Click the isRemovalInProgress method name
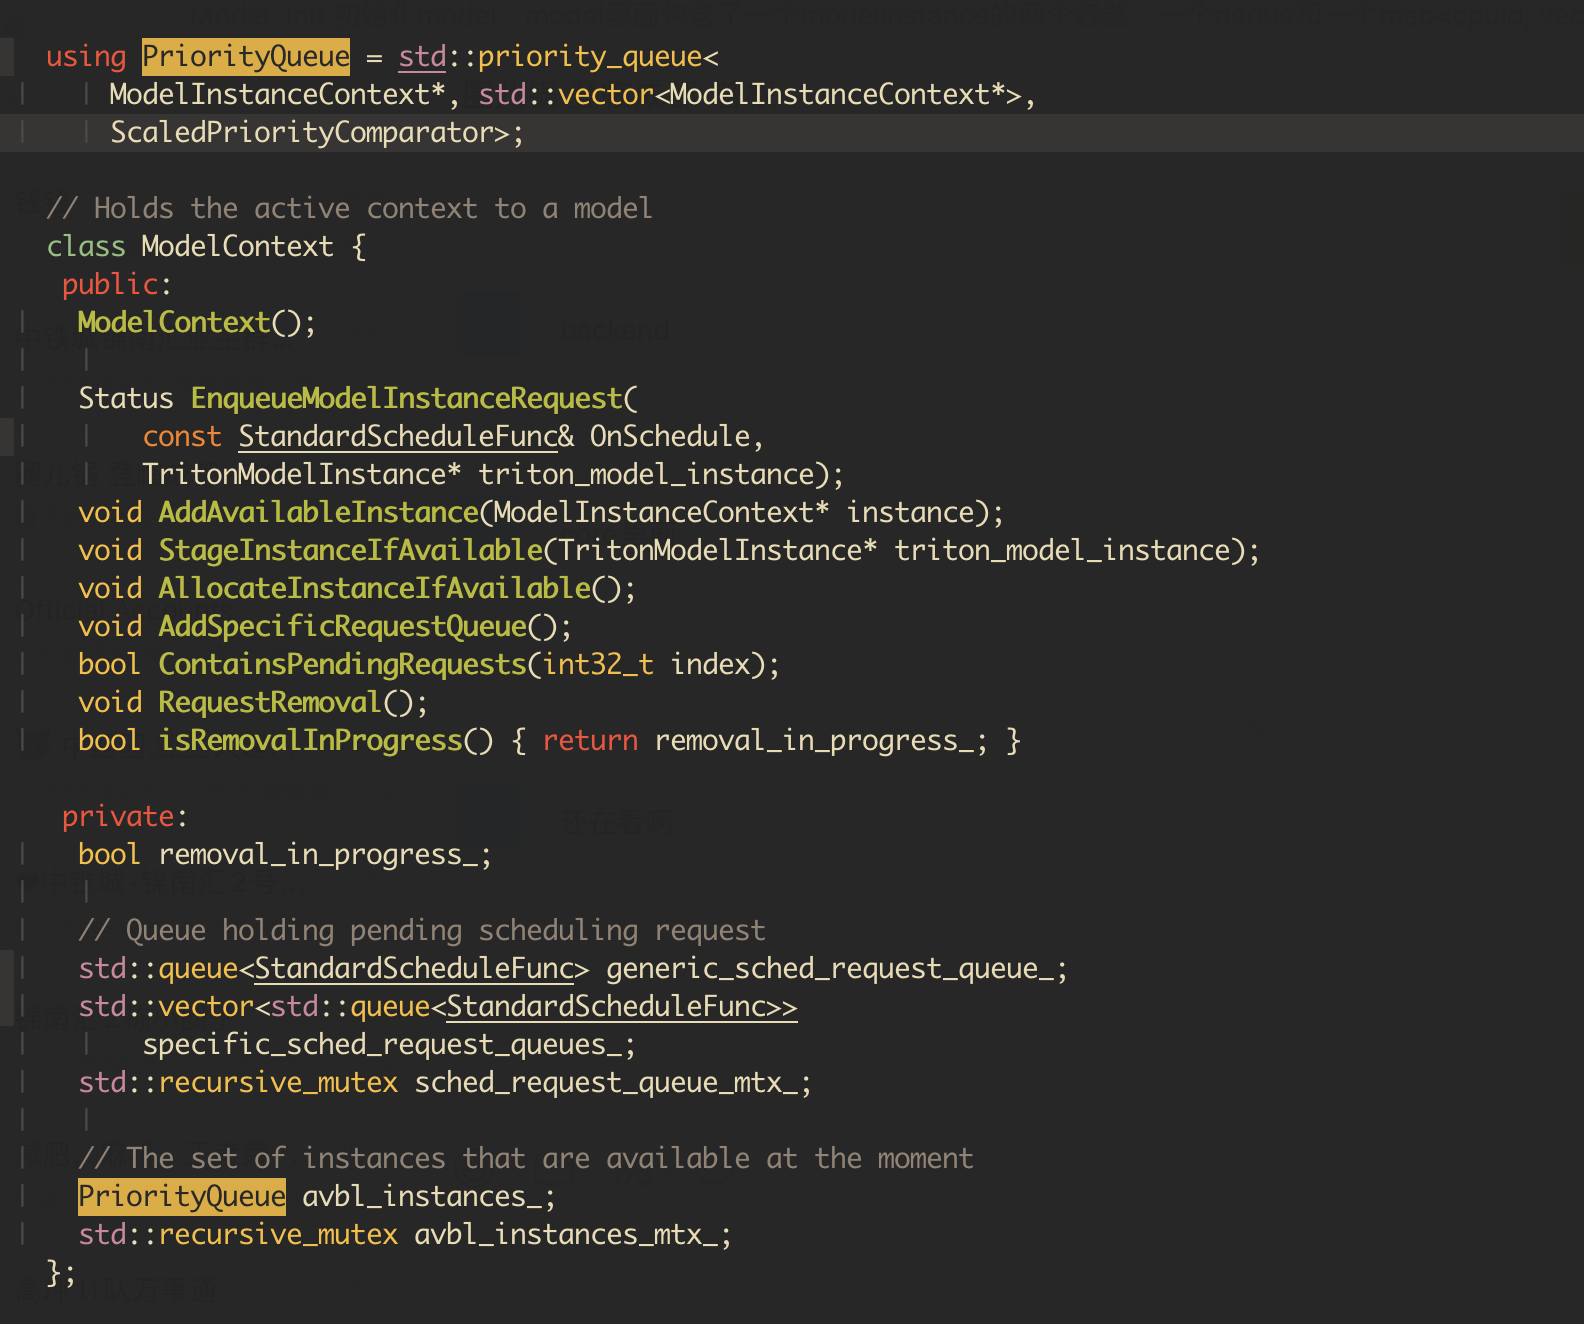Image resolution: width=1584 pixels, height=1324 pixels. (x=310, y=741)
